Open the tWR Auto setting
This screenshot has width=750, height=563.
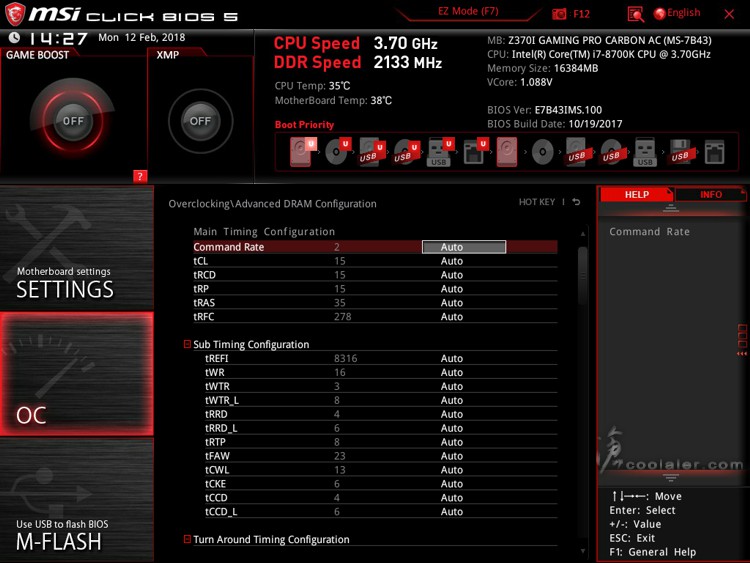[452, 372]
